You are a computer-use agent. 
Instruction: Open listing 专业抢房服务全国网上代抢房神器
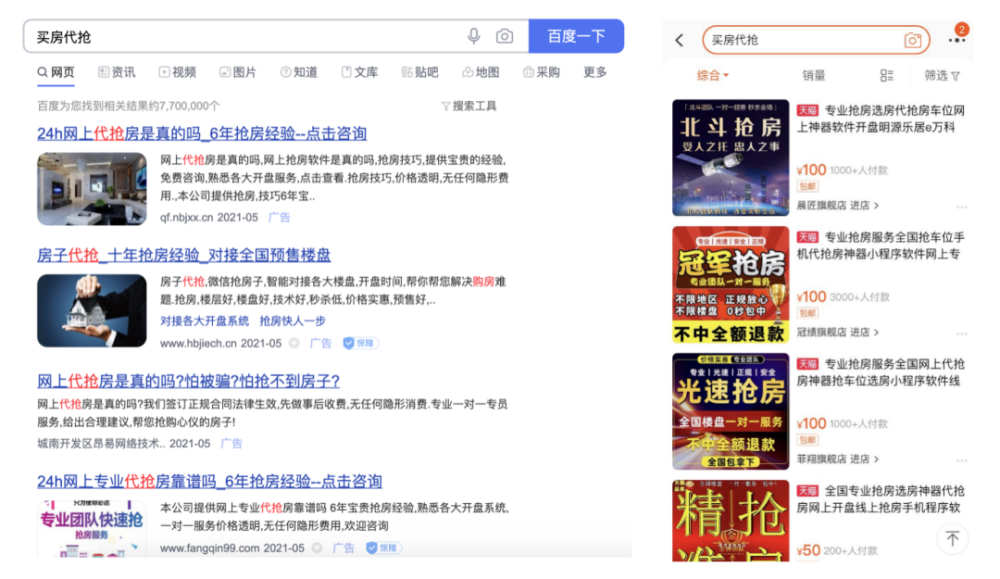coord(881,372)
